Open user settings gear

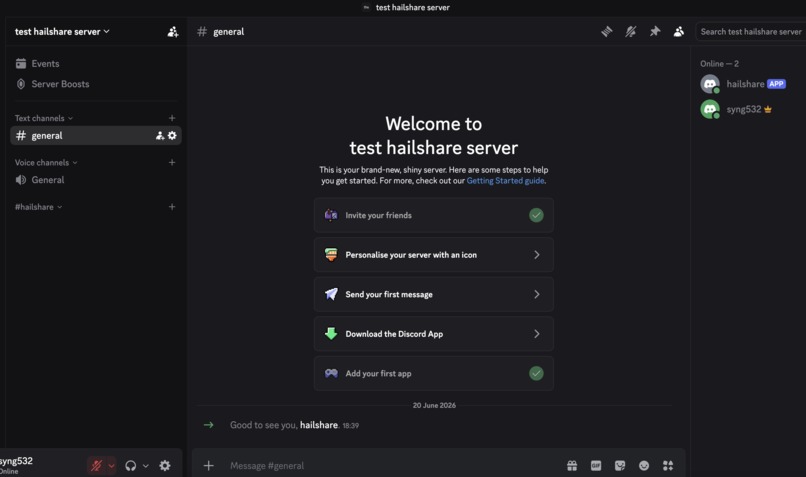tap(164, 466)
